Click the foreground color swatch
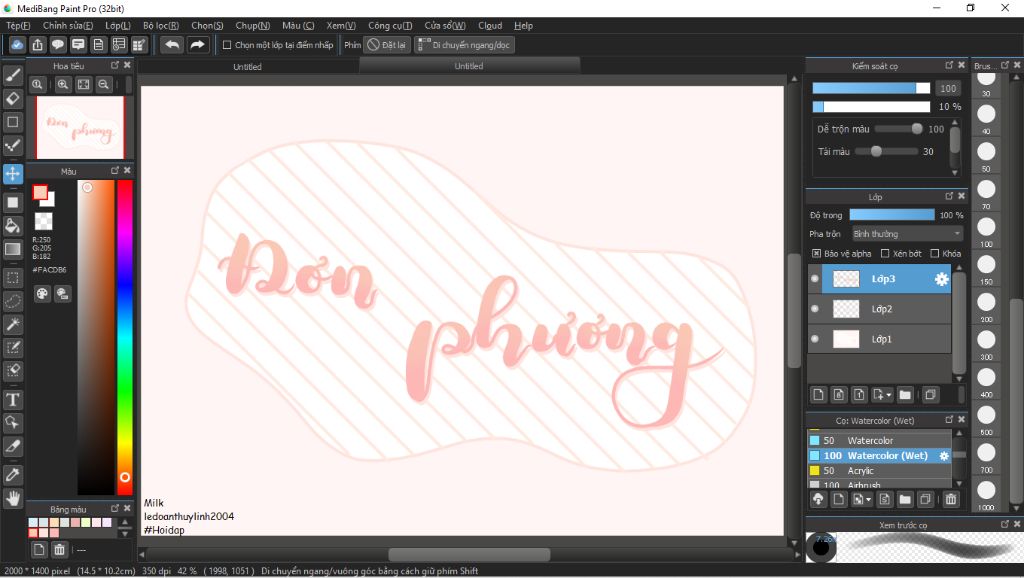 coord(40,193)
